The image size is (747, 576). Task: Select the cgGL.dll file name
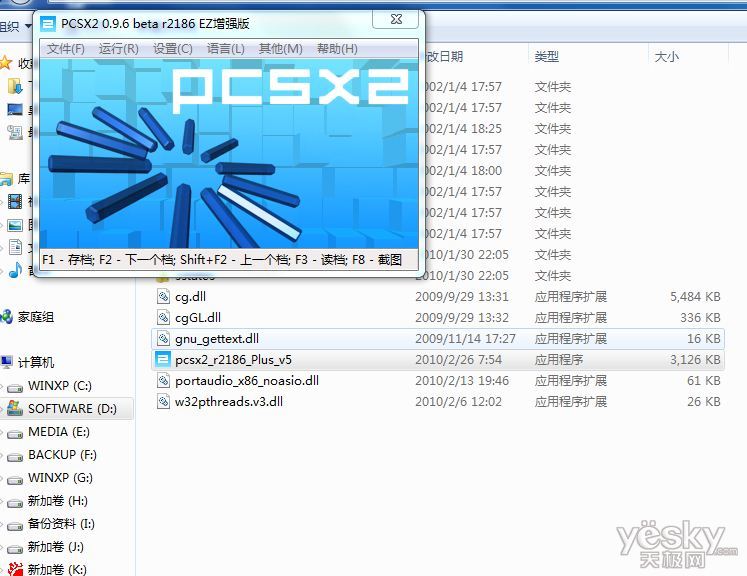(198, 318)
